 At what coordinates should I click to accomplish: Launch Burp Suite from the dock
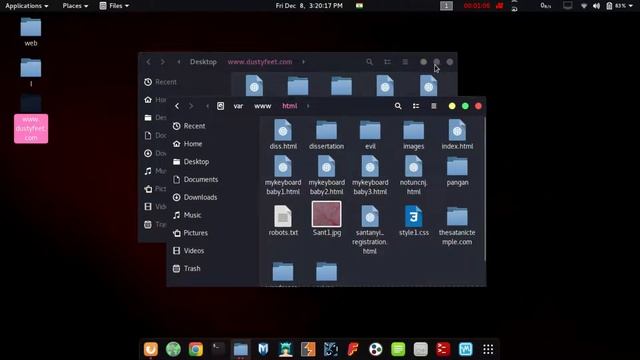tap(308, 349)
